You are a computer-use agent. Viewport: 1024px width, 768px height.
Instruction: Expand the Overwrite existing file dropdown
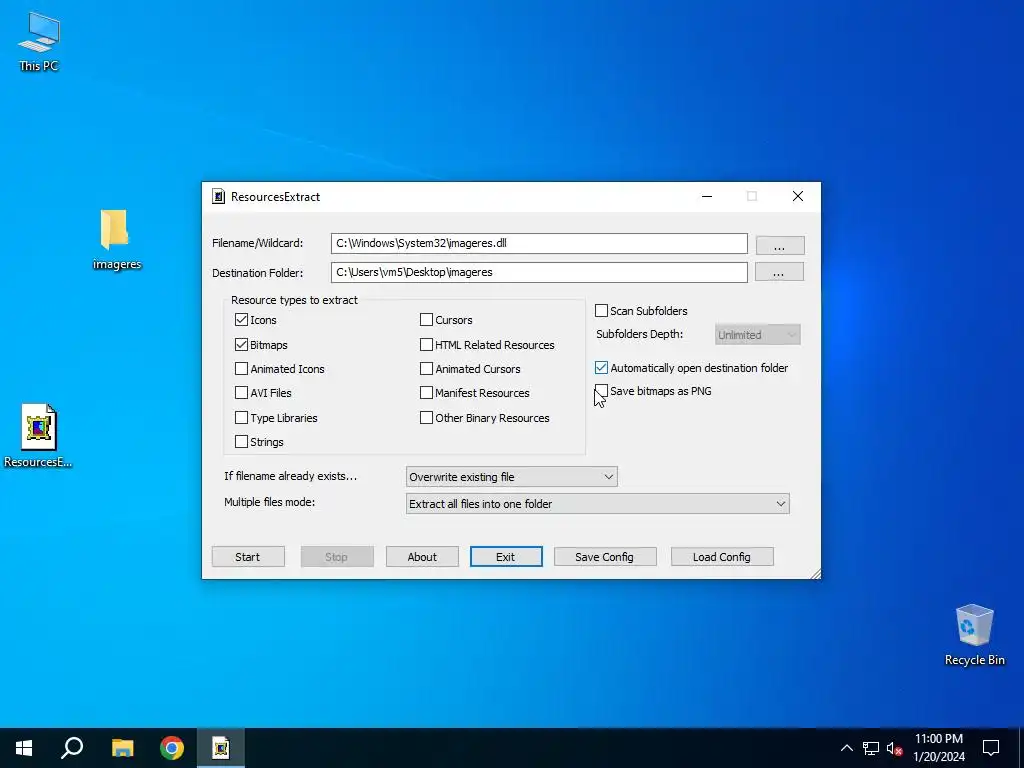point(511,477)
